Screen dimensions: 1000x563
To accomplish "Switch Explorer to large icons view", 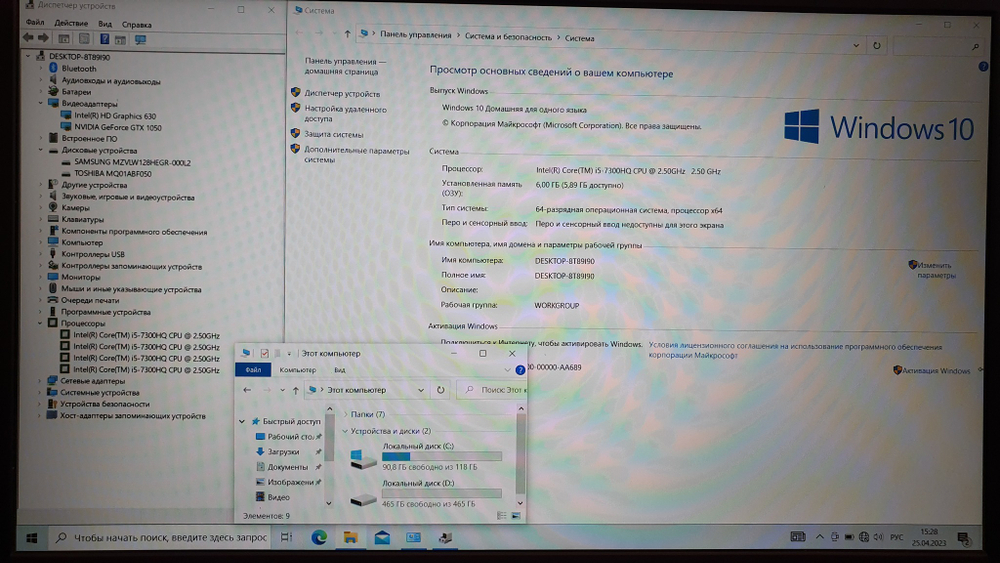I will [x=516, y=515].
